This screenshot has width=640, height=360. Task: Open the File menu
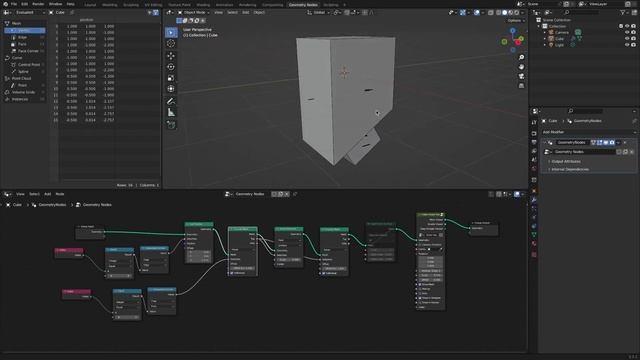[x=13, y=4]
